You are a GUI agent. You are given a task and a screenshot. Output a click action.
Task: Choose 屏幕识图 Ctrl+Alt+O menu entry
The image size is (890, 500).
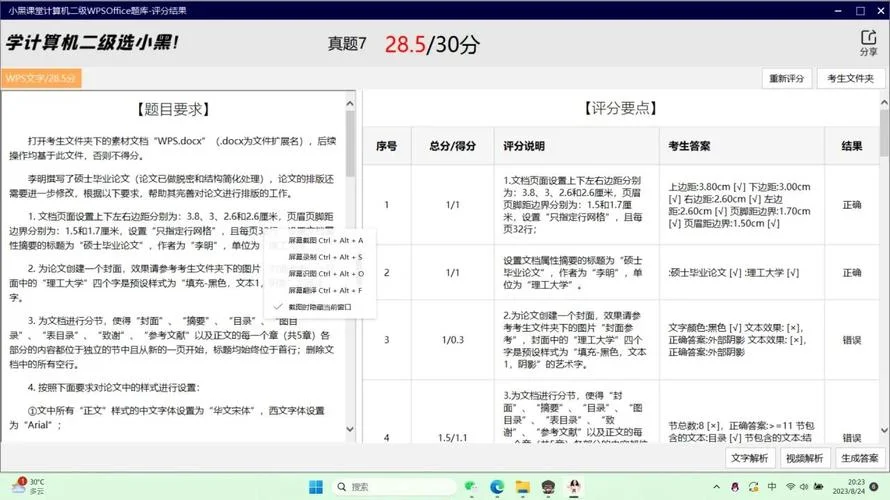pyautogui.click(x=325, y=274)
